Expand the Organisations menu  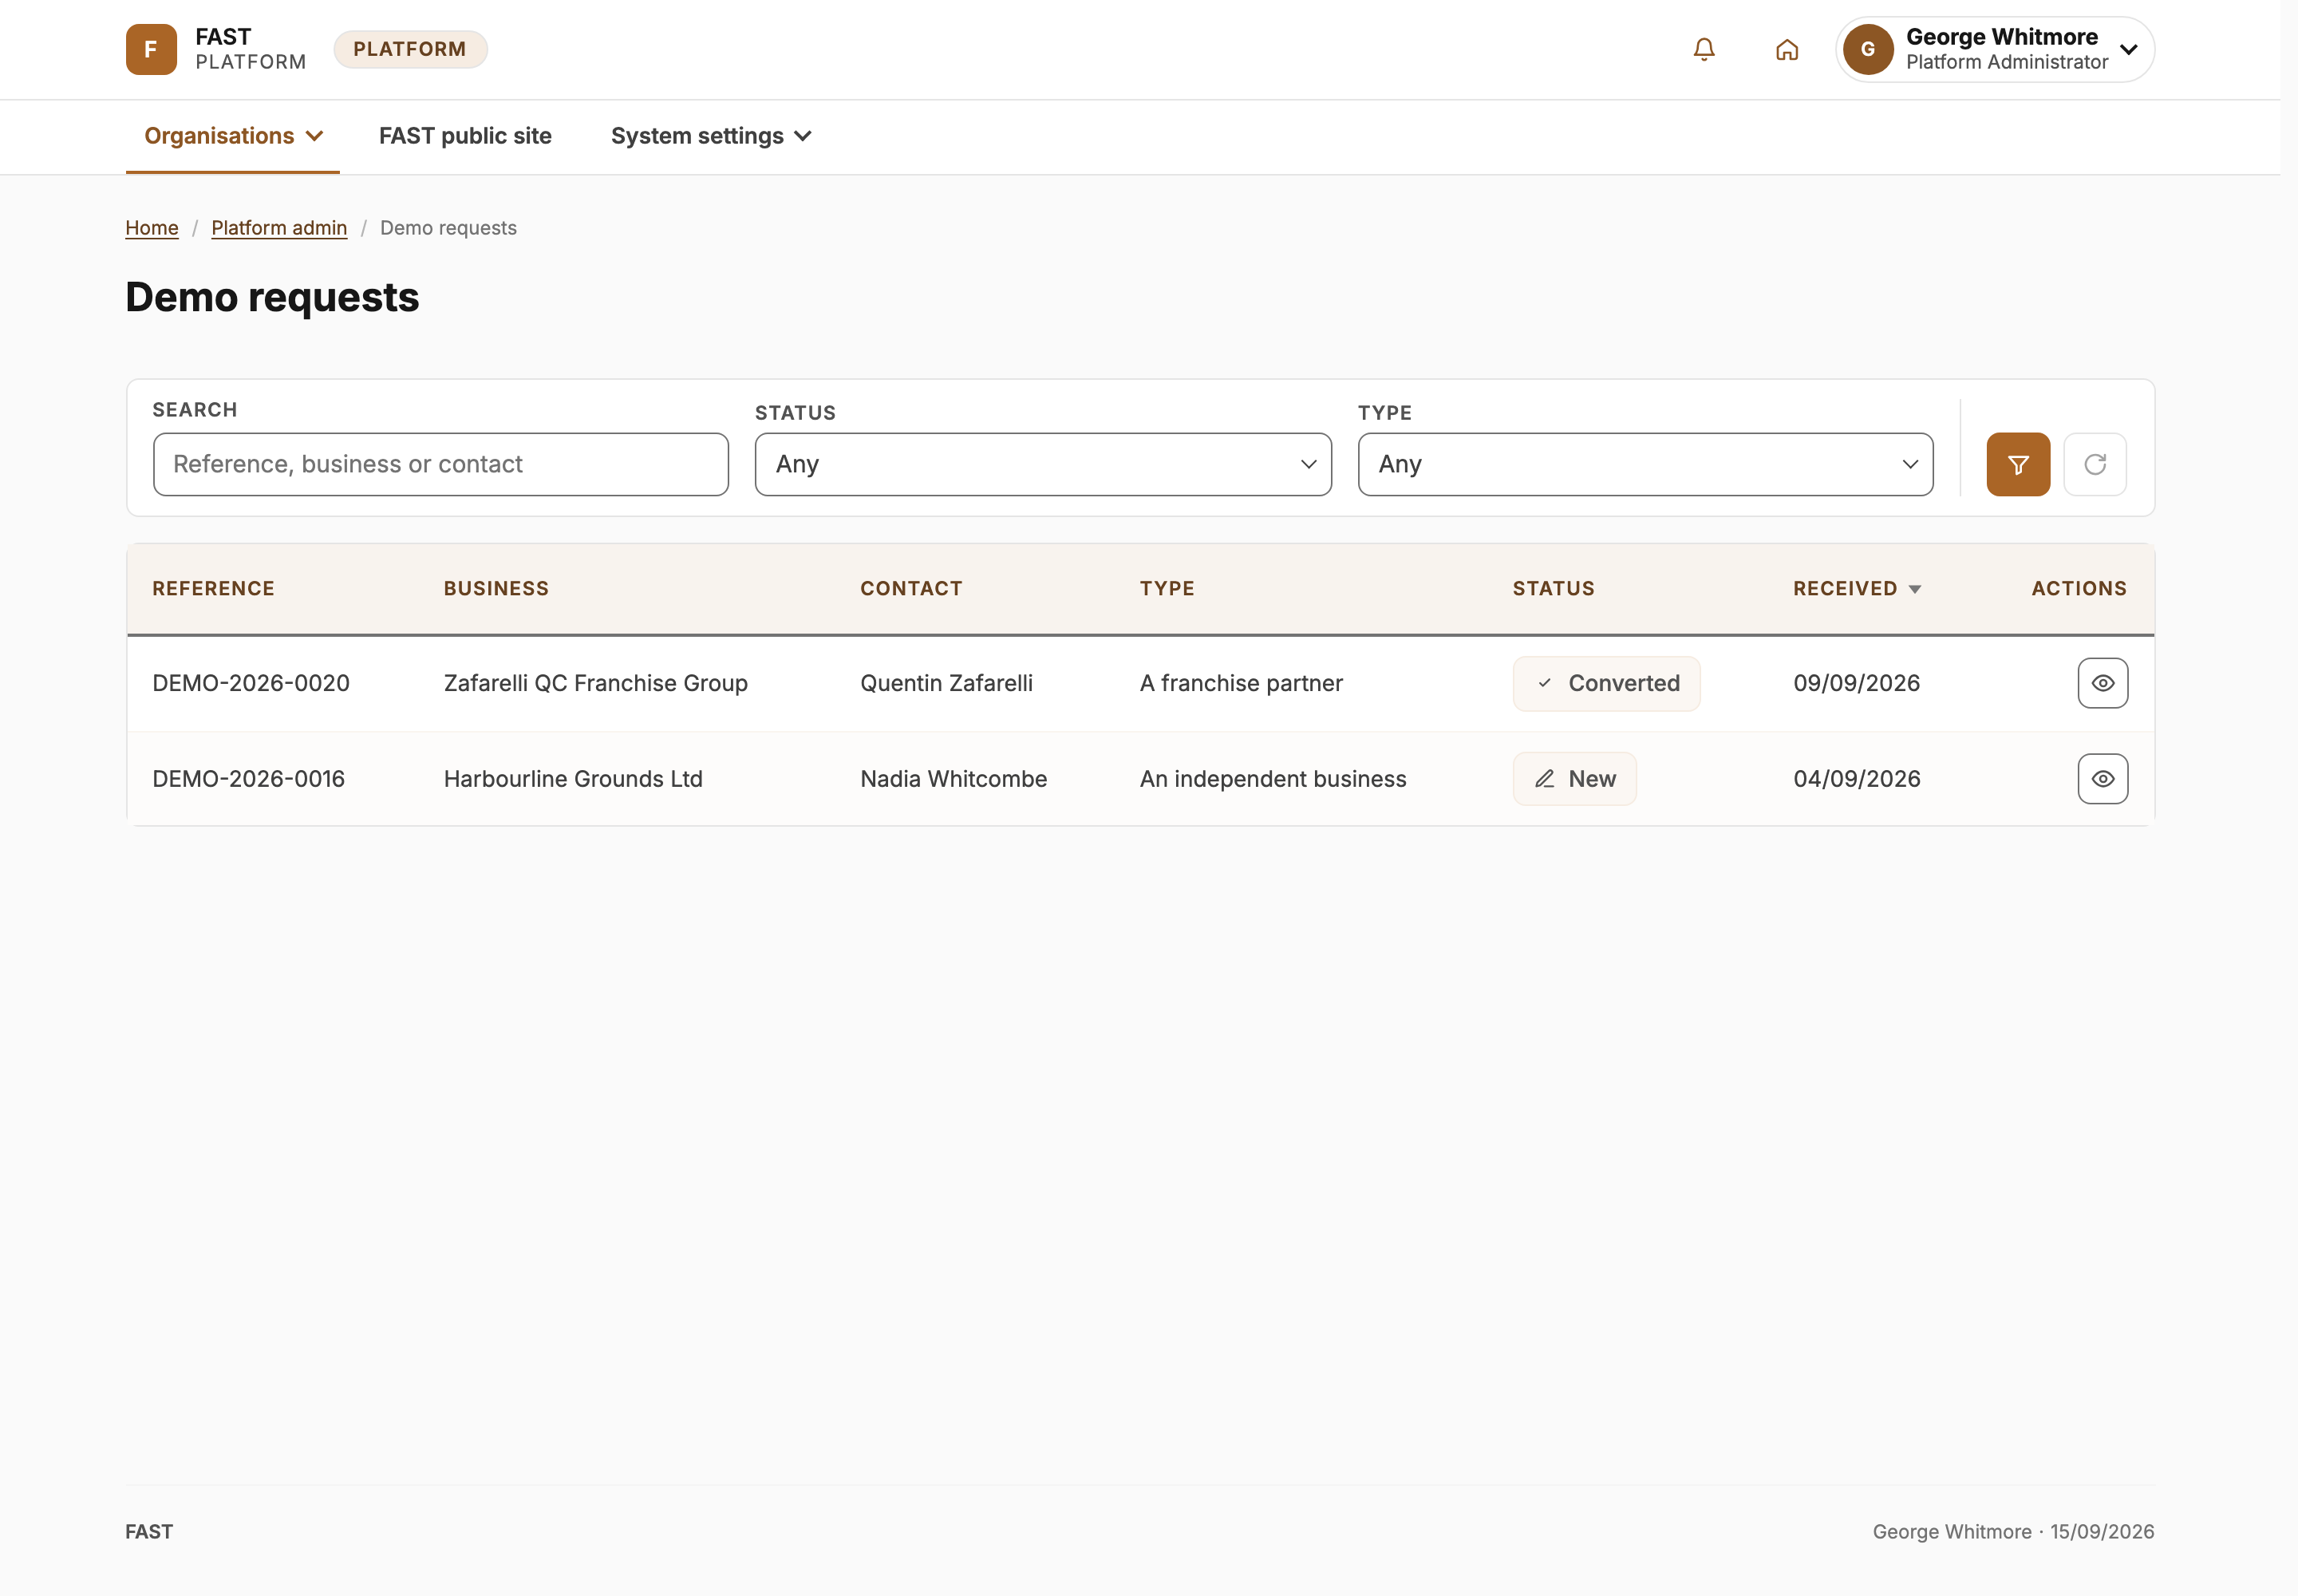tap(233, 136)
